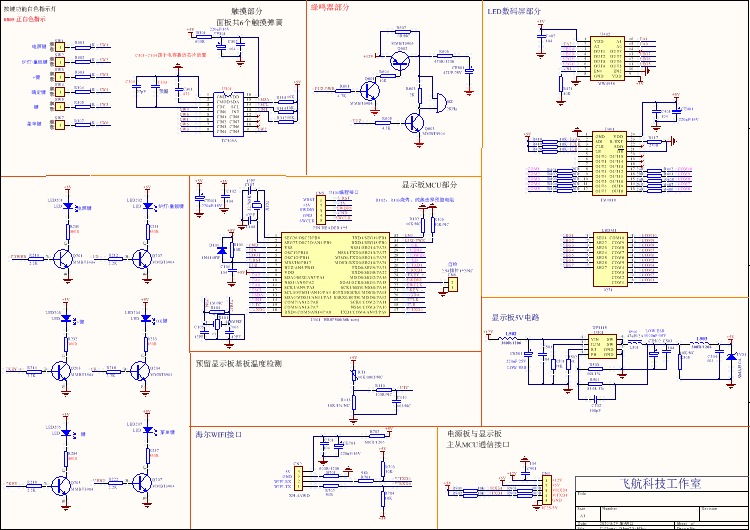
Task: Click the MCU communication 5-pin connector
Action: [546, 489]
